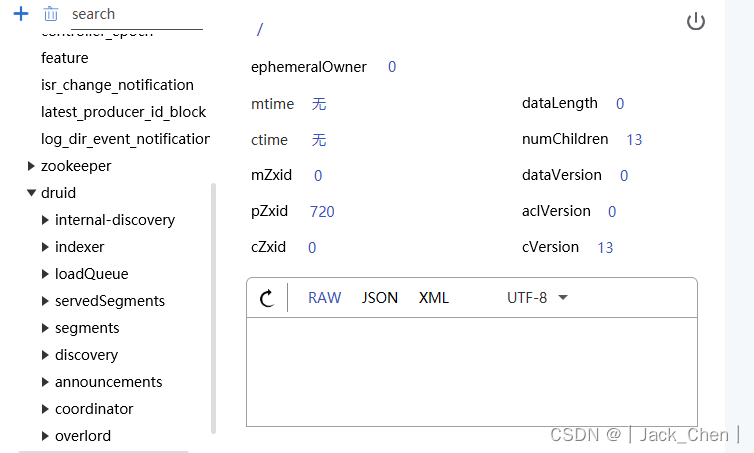Expand the internal-discovery node
Viewport: 754px width, 453px height.
(x=45, y=220)
